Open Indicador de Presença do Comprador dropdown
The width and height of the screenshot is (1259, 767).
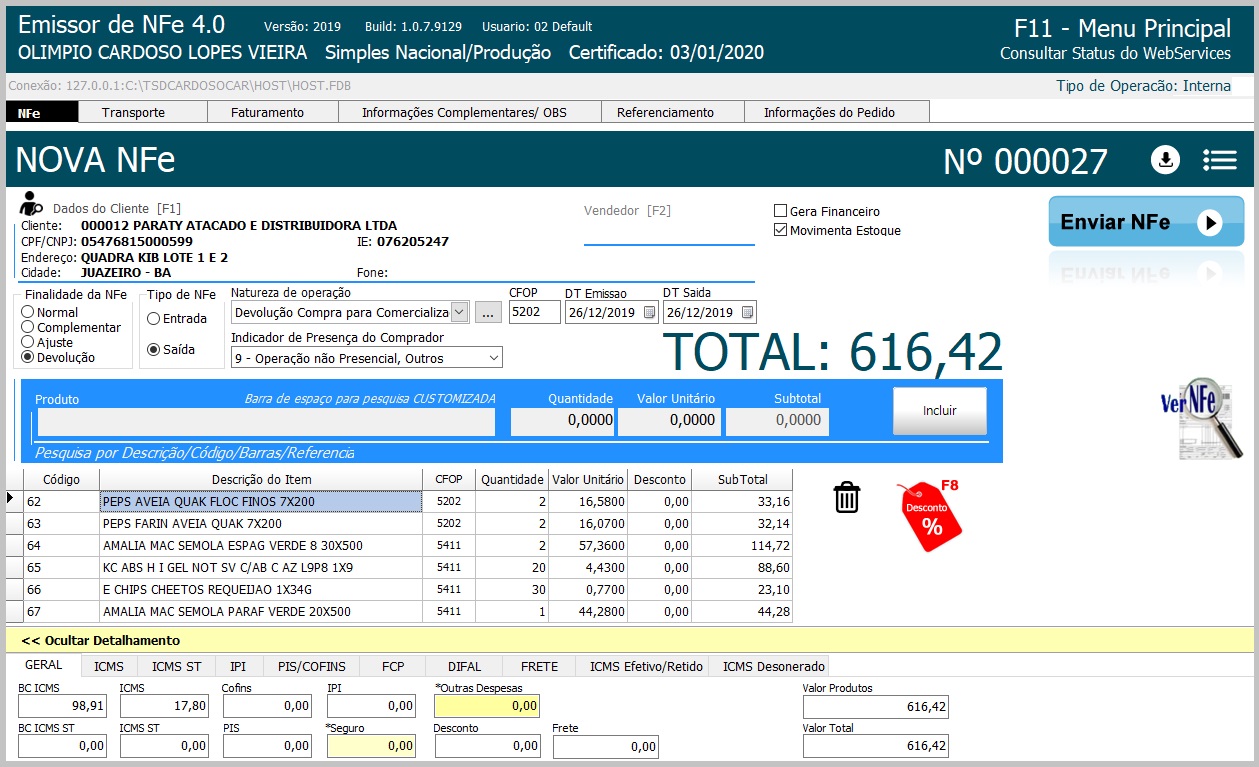pyautogui.click(x=493, y=358)
